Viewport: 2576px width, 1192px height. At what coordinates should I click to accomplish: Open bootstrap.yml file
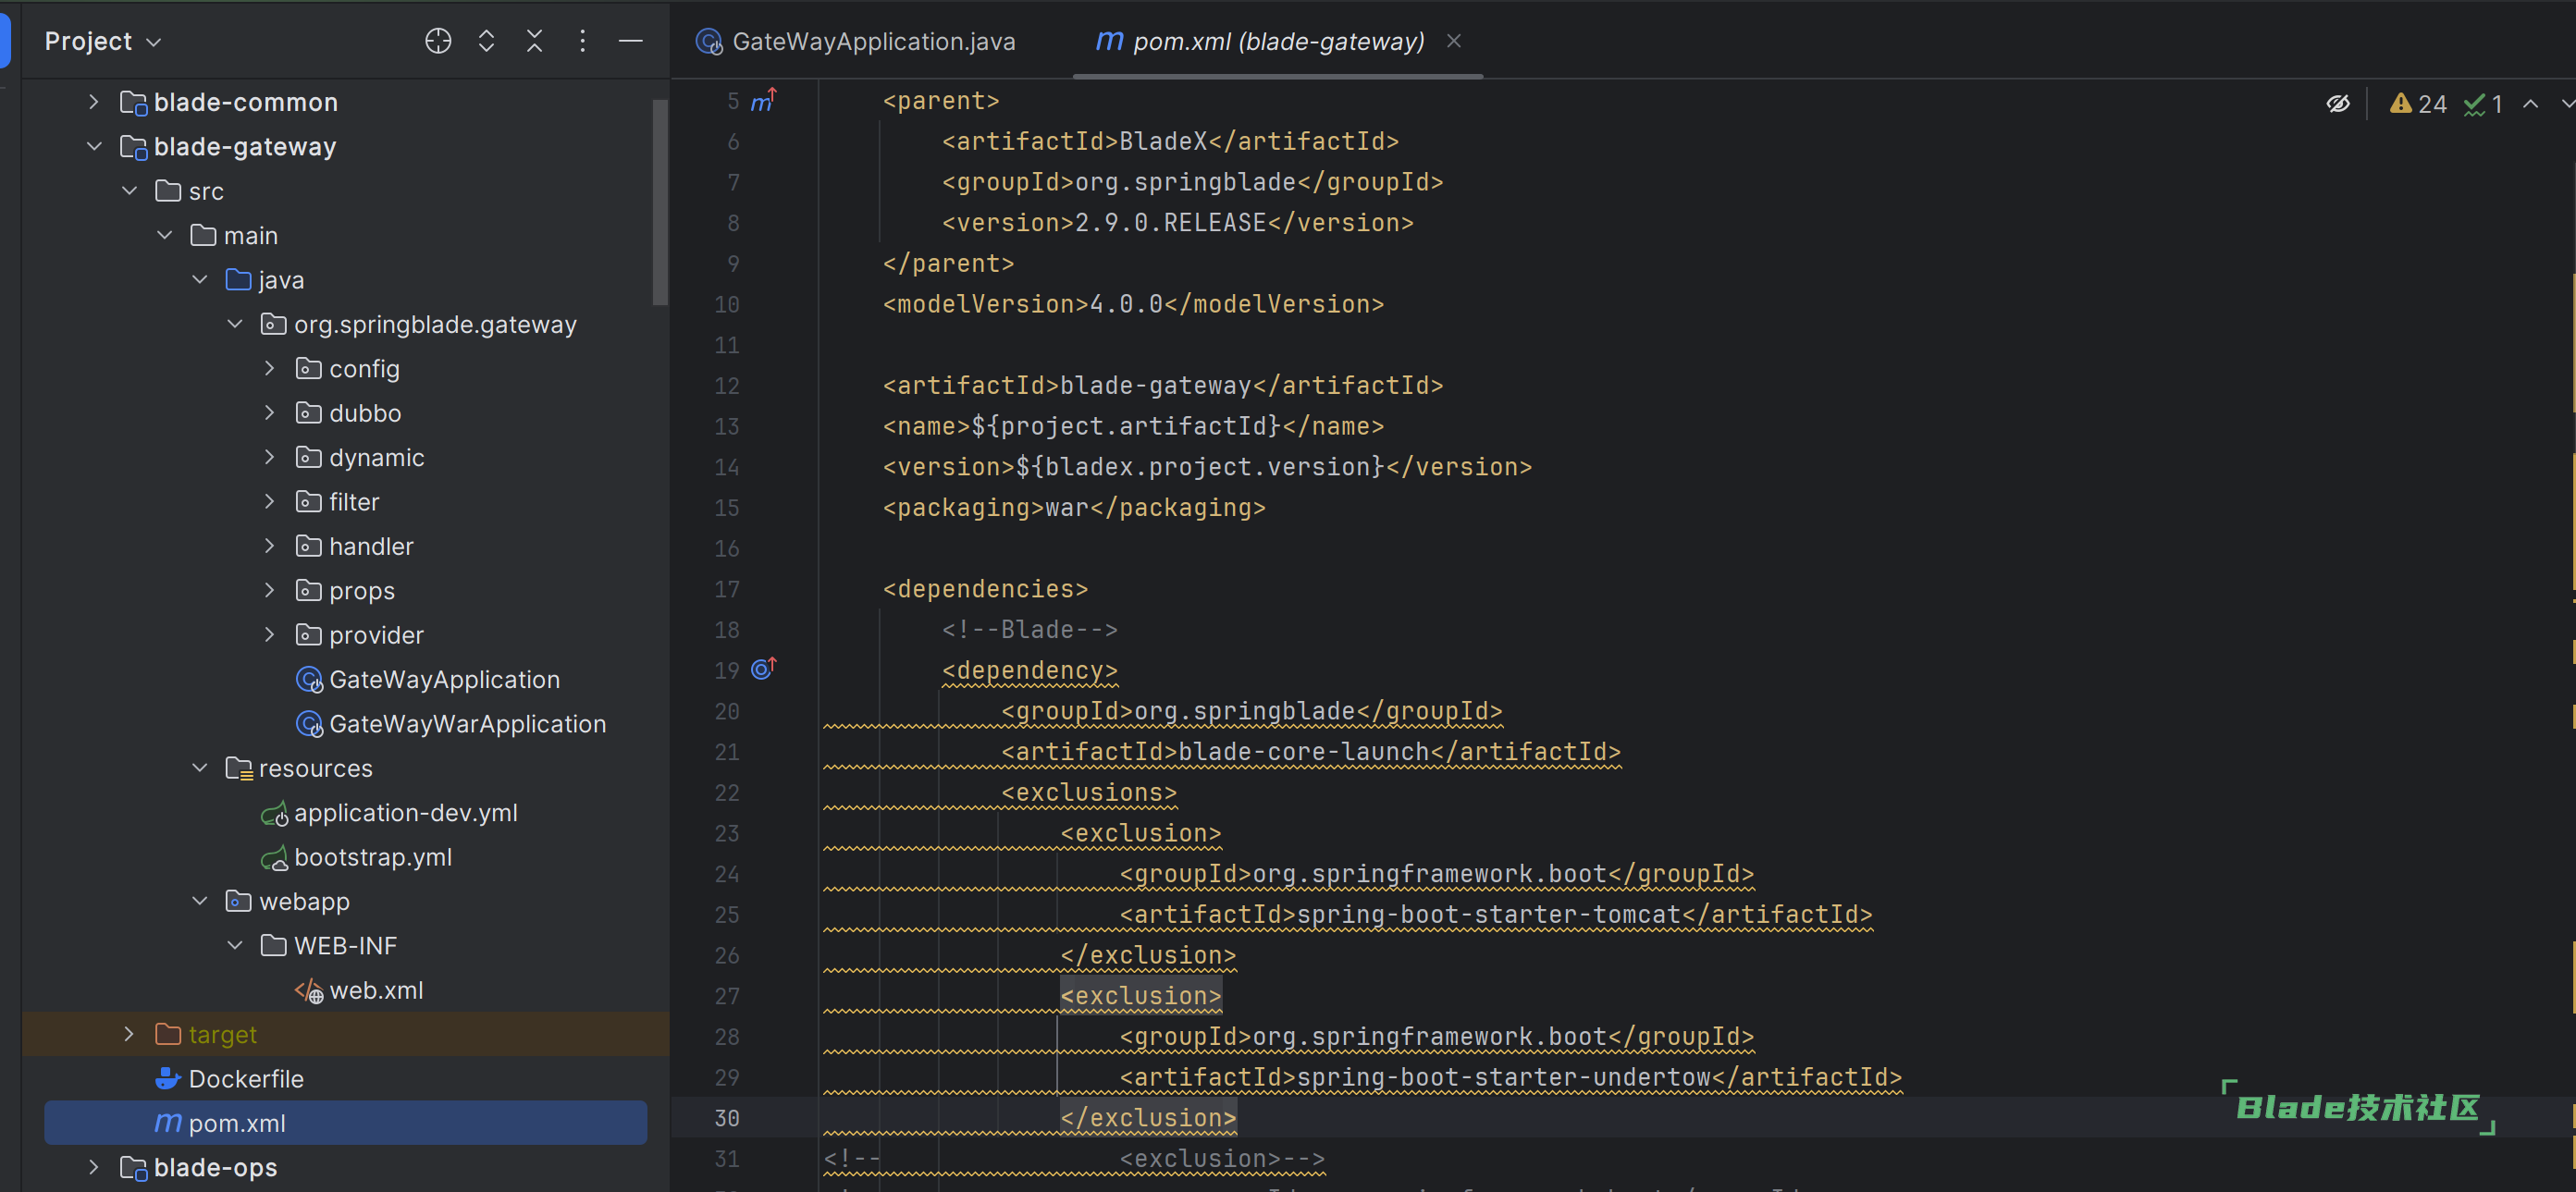373,857
